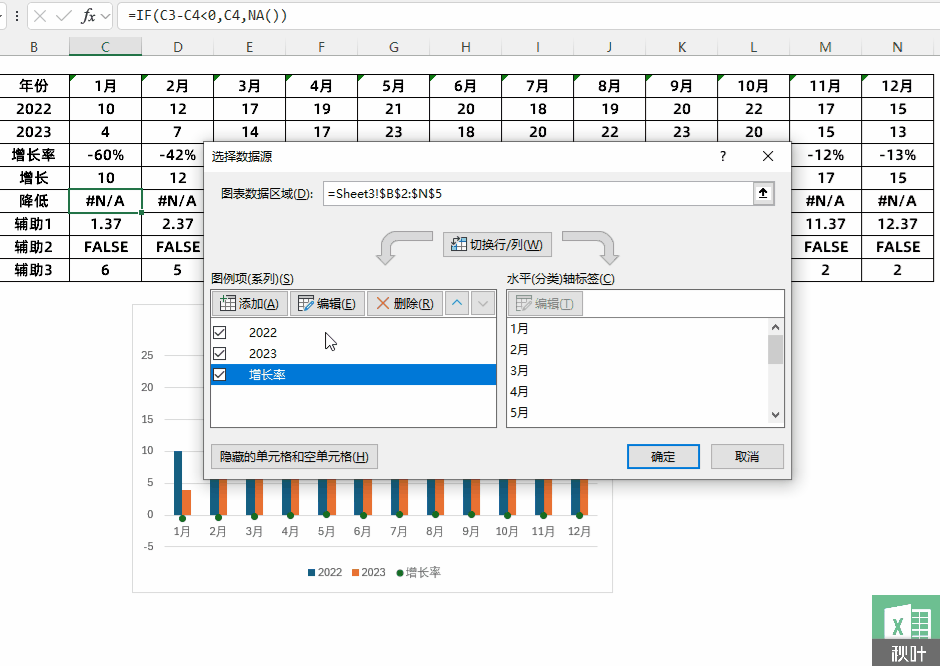The image size is (940, 666).
Task: Uncheck the 2022 series checkbox
Action: [220, 333]
